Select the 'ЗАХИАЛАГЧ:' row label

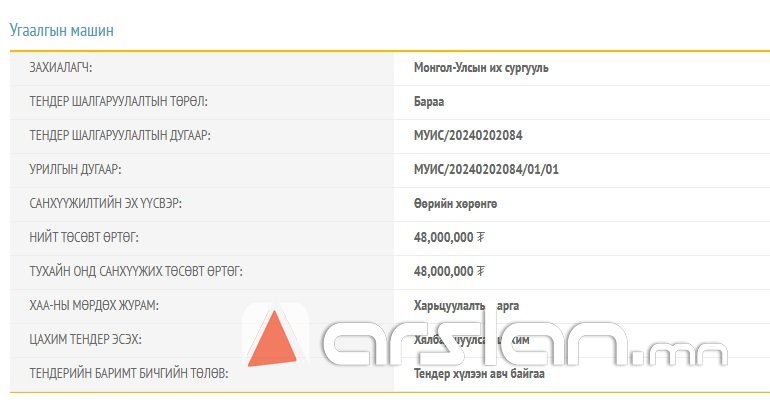click(x=68, y=68)
